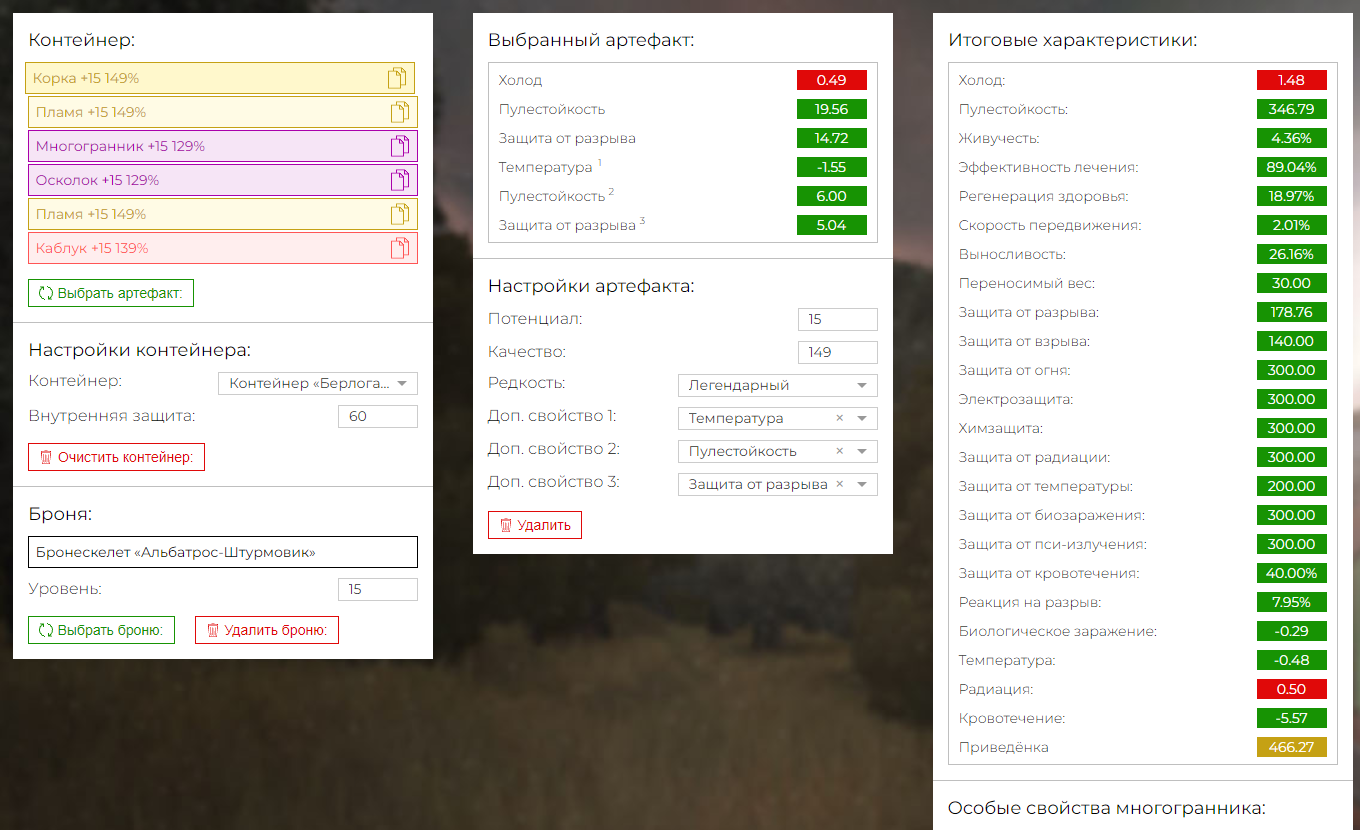Click the total Пулестойкость value 346.79
The height and width of the screenshot is (830, 1360).
(x=1292, y=109)
